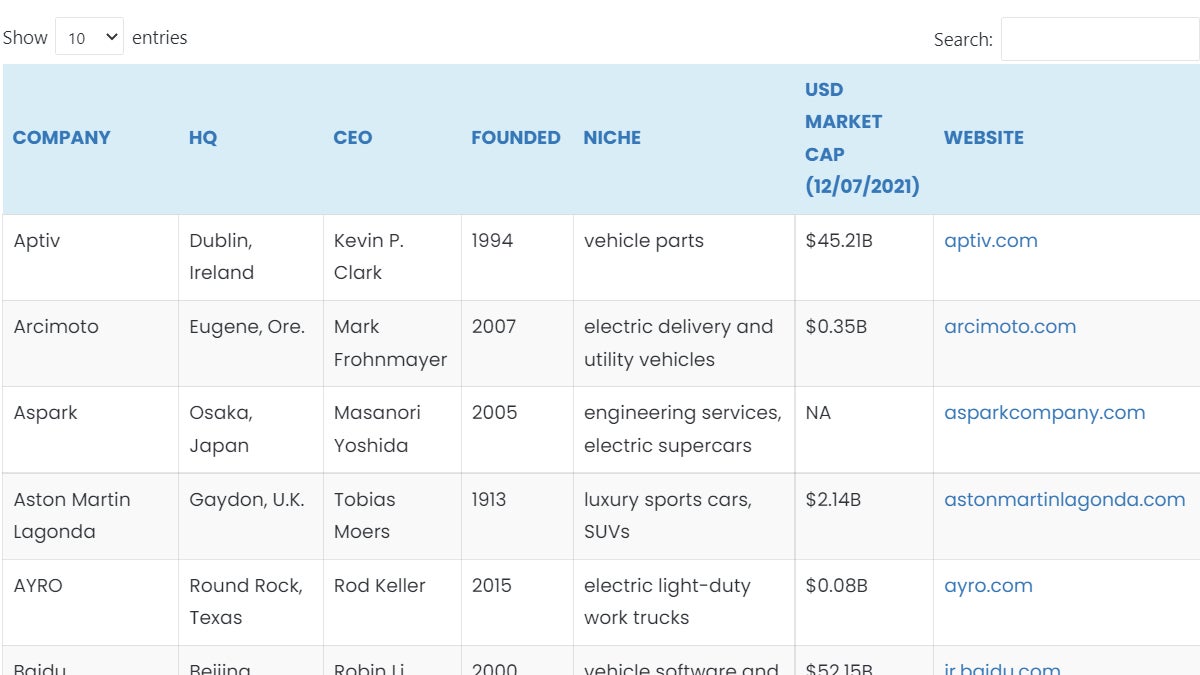The image size is (1200, 675).
Task: Click CEO name Kevin P. Clark
Action: point(369,257)
